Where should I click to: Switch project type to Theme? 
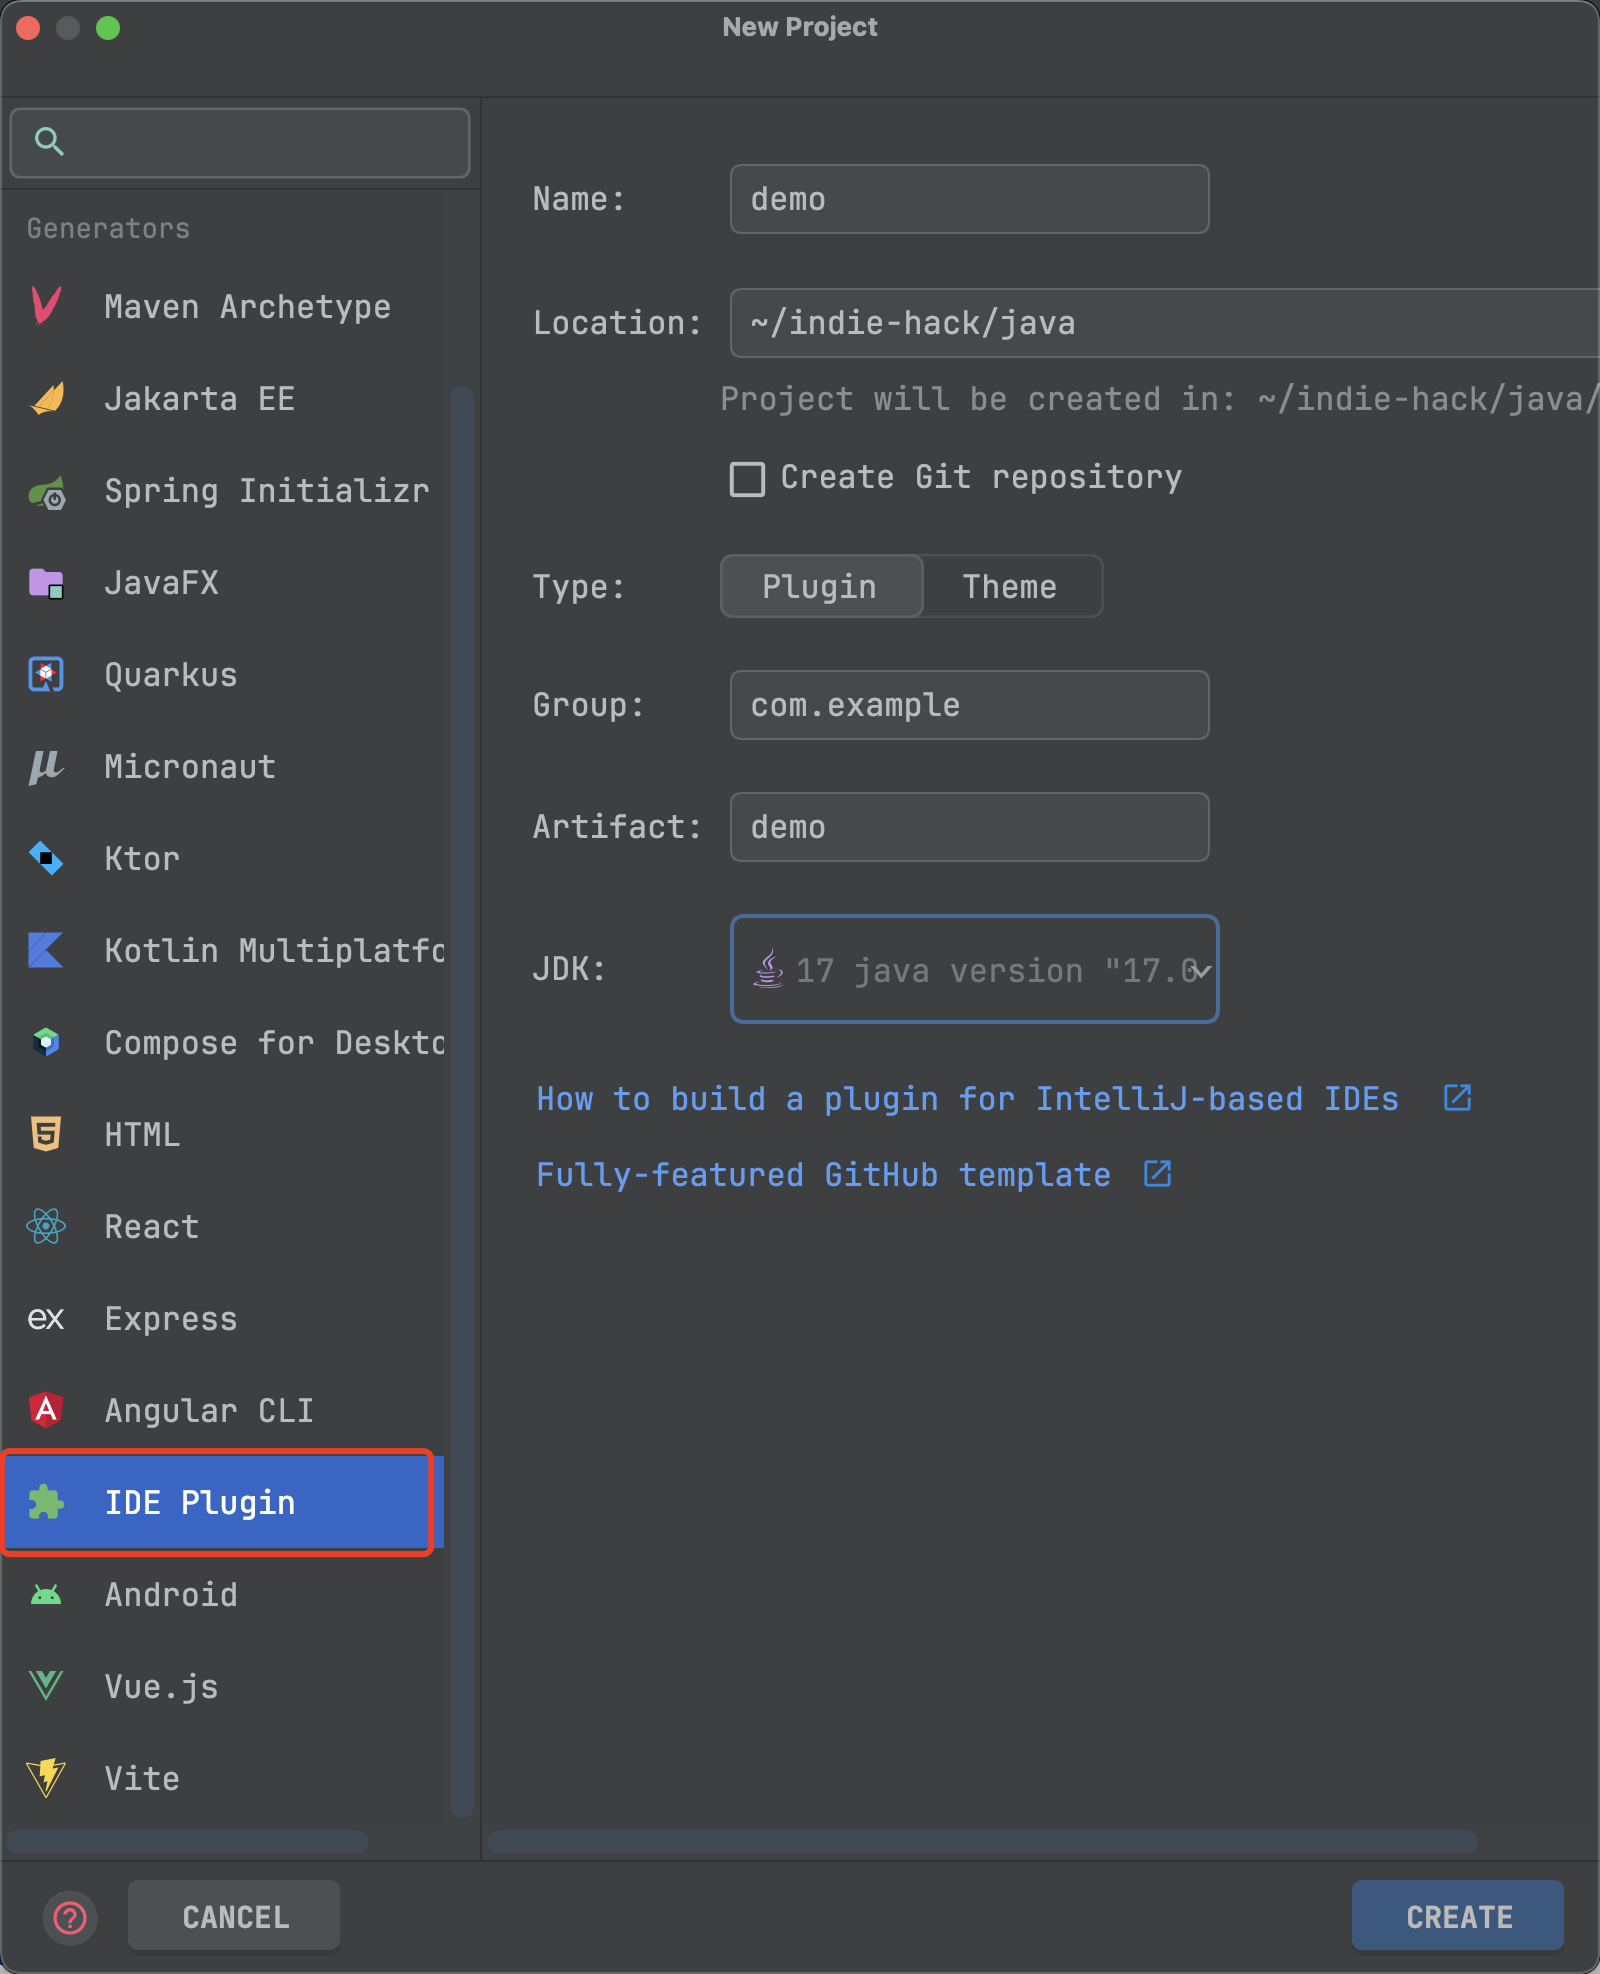click(x=1010, y=587)
